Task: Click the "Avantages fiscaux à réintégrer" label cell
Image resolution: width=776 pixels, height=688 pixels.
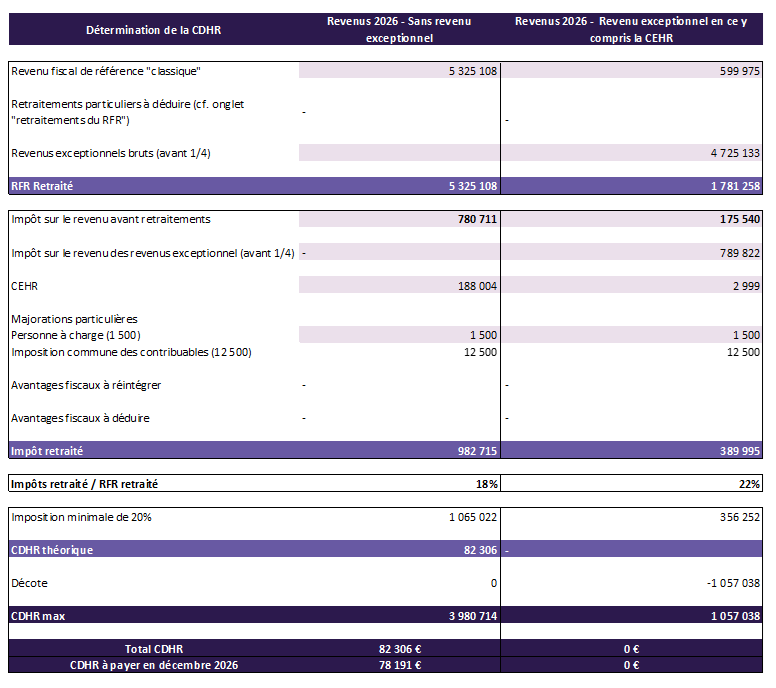Action: 86,385
